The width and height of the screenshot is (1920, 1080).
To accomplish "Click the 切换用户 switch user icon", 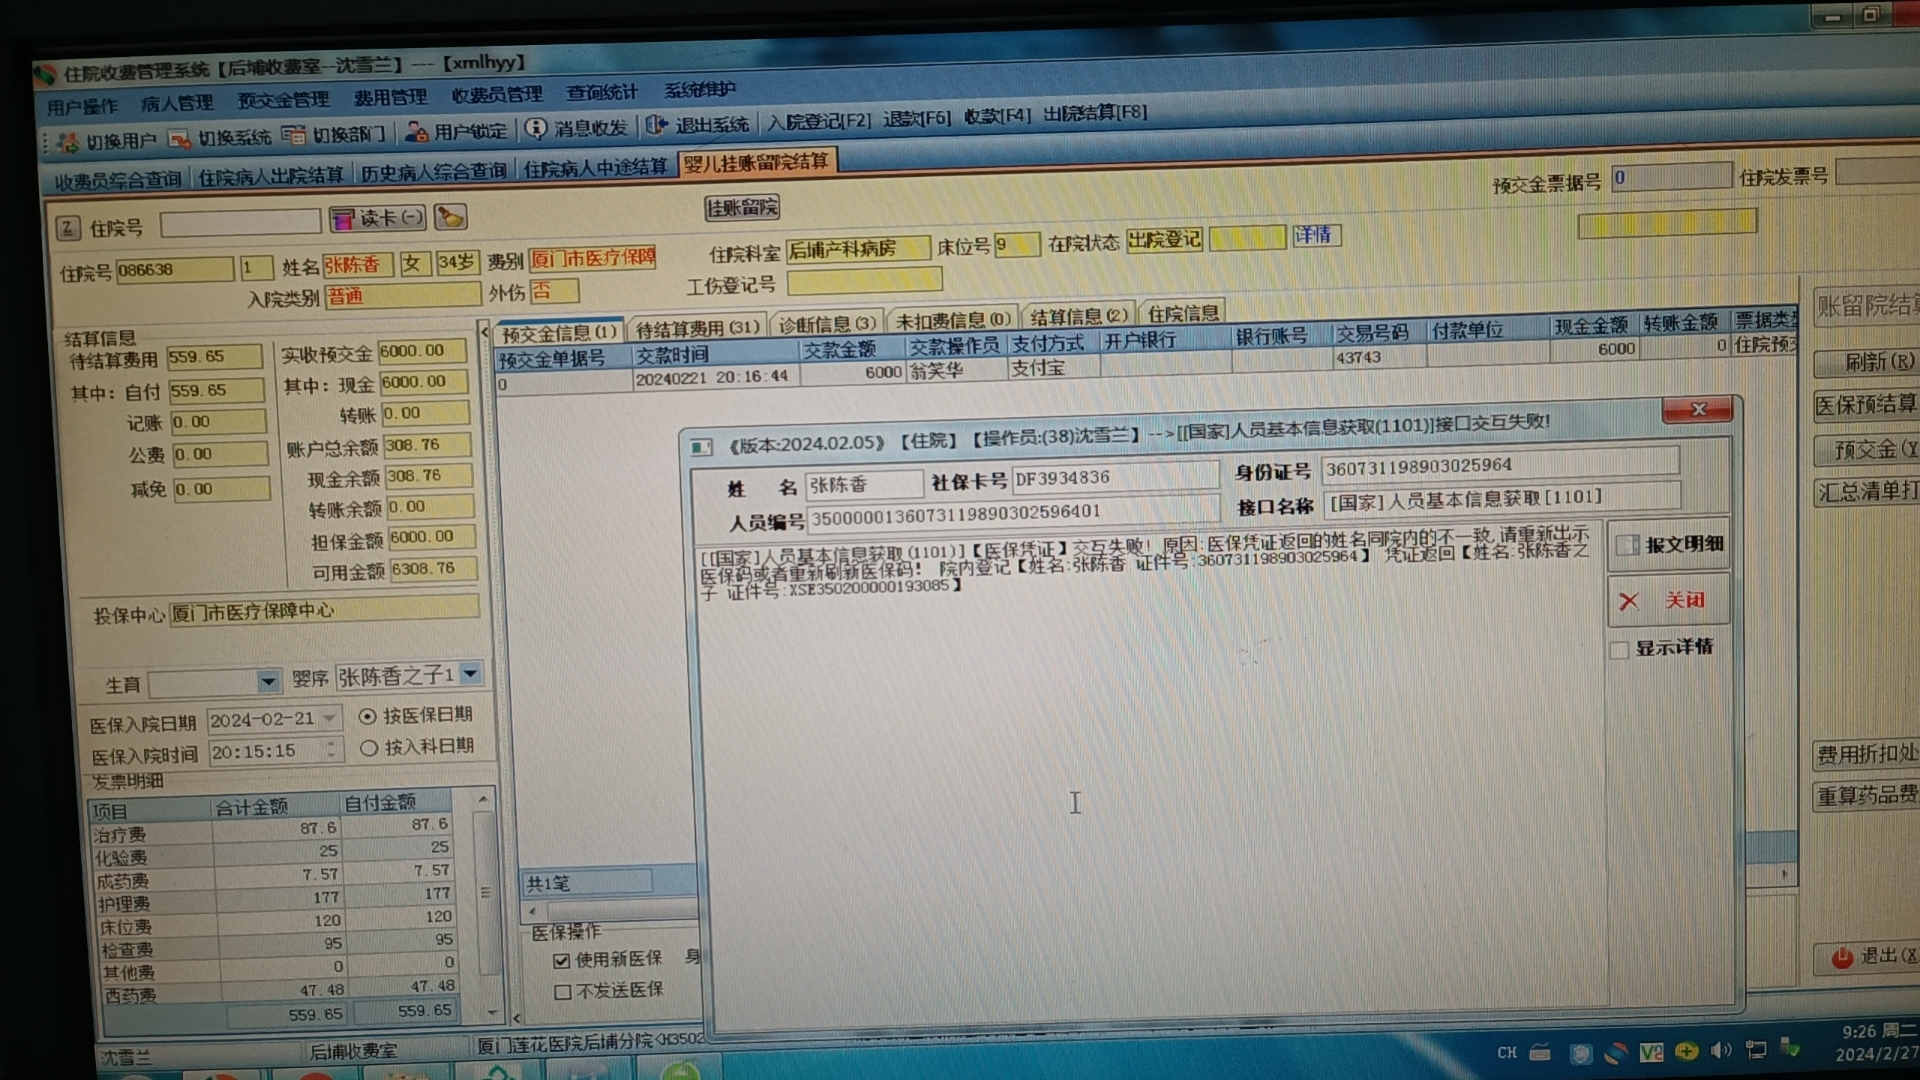I will 68,142.
